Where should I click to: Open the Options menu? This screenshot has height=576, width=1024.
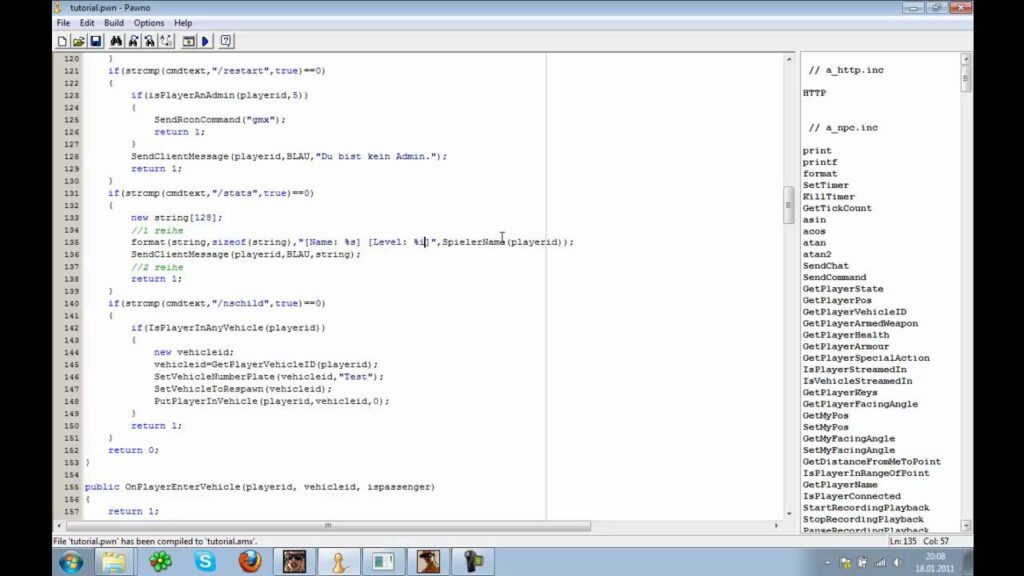click(x=149, y=22)
